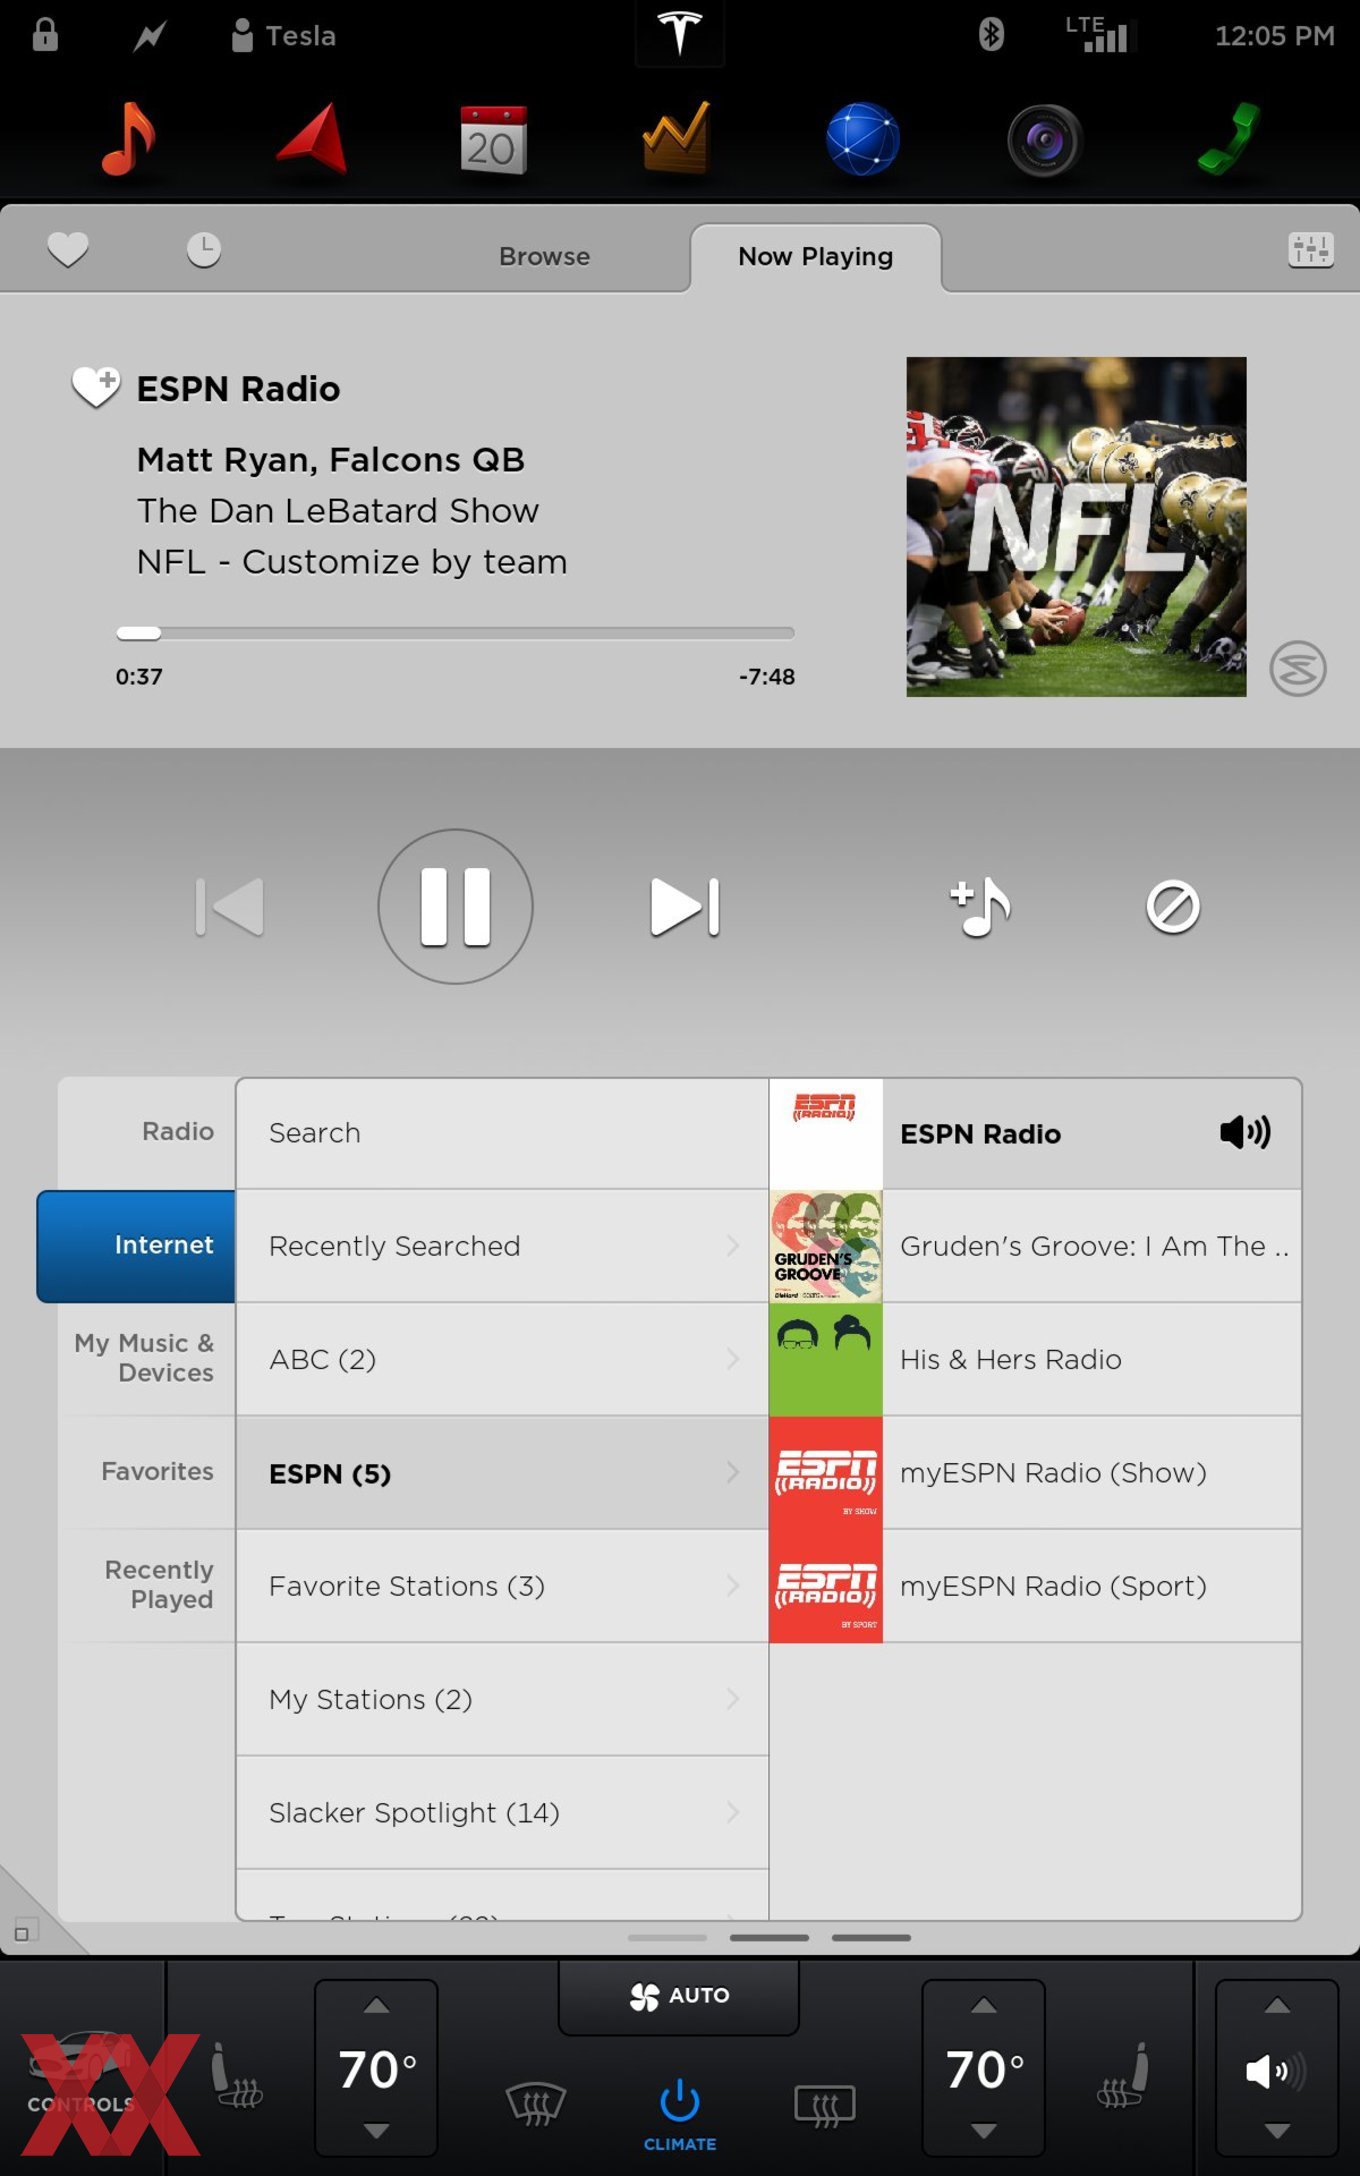This screenshot has height=2176, width=1360.
Task: Increase driver temperature
Action: click(x=376, y=2006)
